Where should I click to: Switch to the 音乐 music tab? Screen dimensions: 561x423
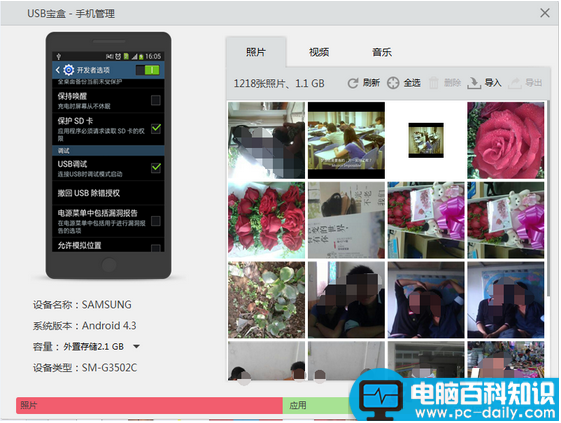pos(382,52)
